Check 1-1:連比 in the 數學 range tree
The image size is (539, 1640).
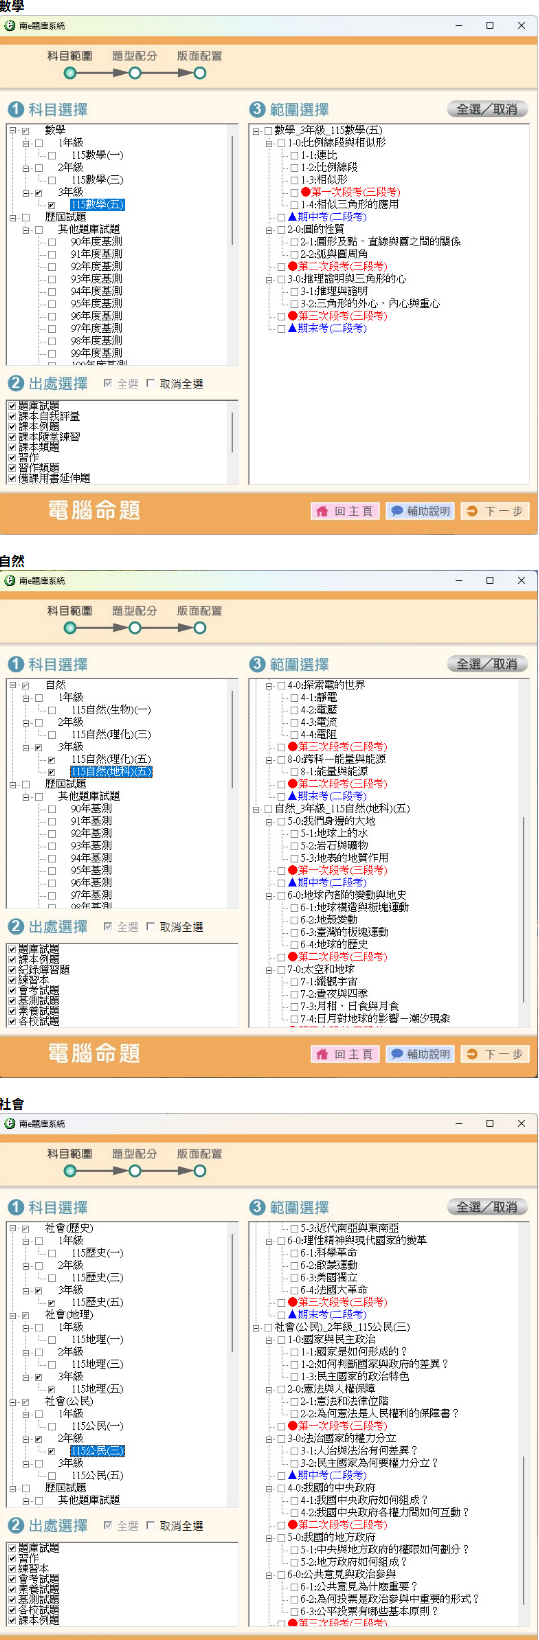coord(294,155)
